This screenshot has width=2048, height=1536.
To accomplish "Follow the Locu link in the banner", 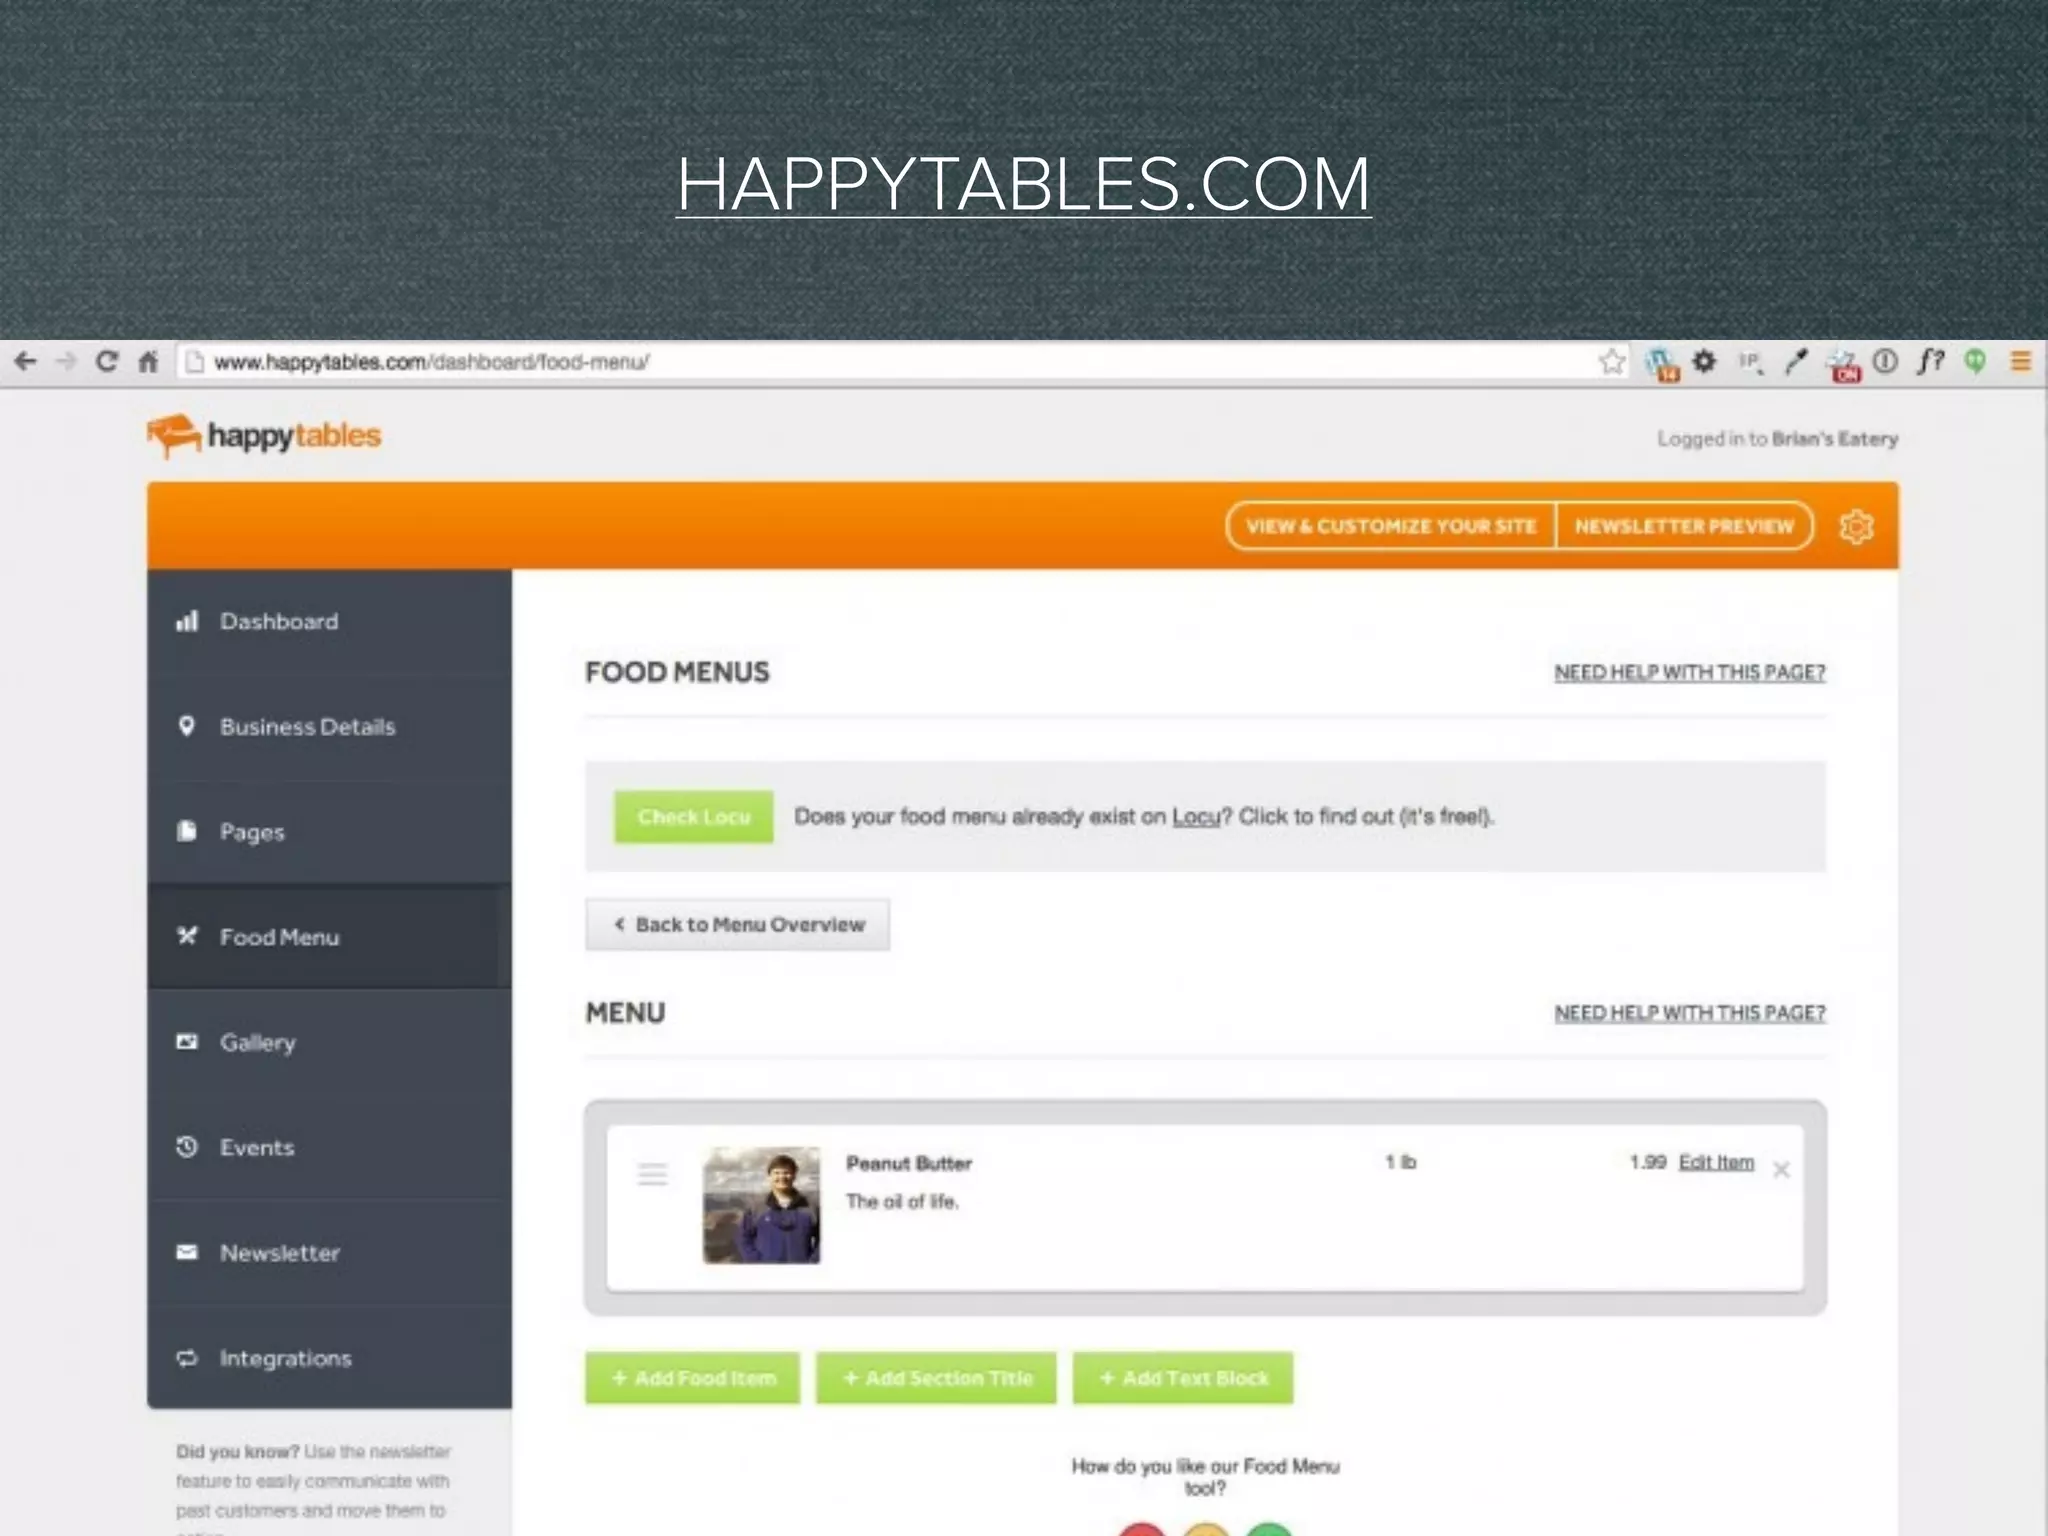I will (1196, 817).
